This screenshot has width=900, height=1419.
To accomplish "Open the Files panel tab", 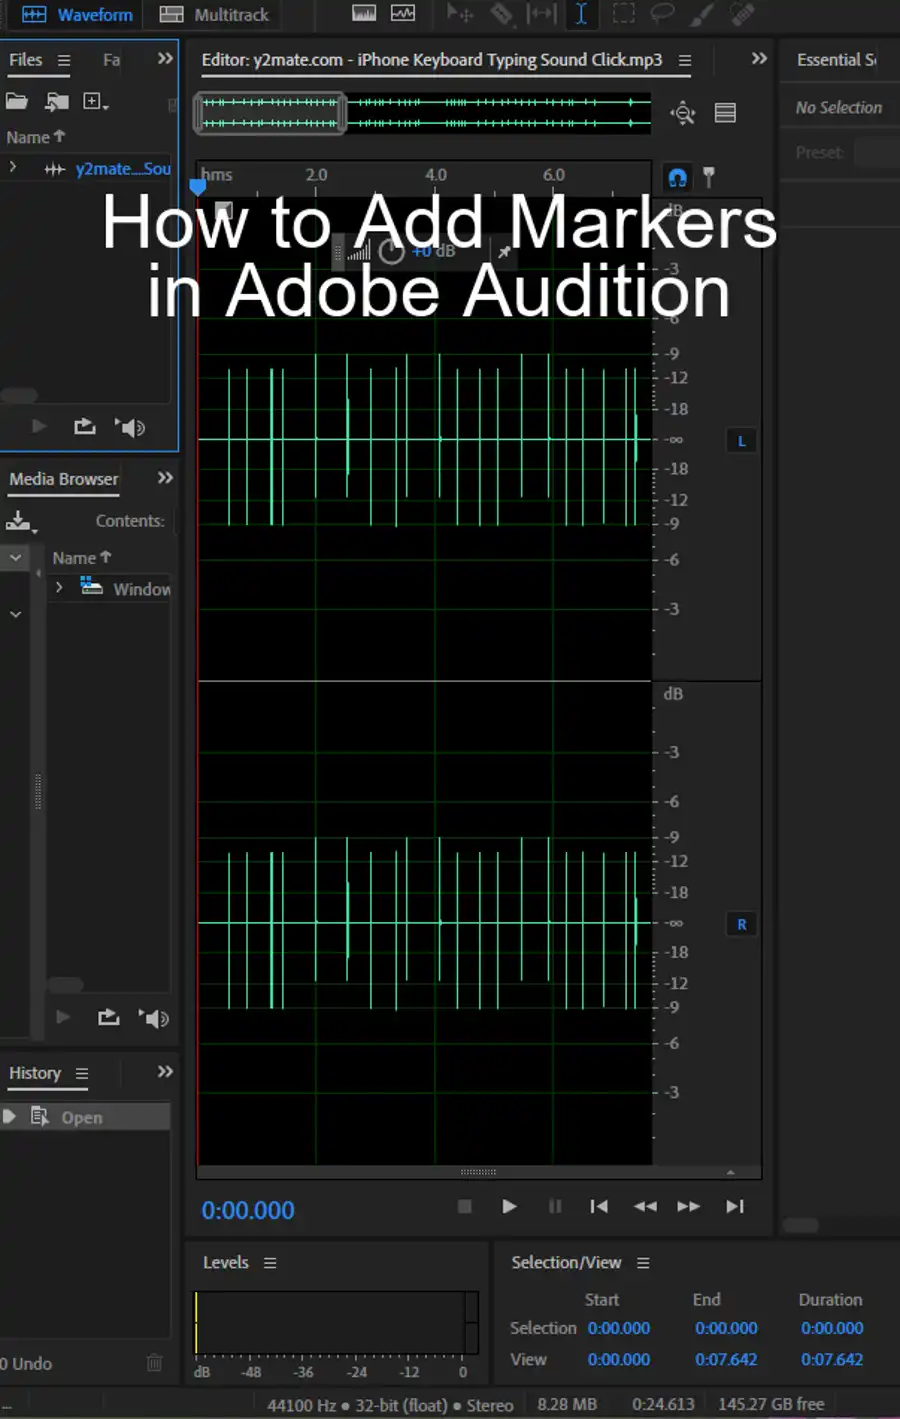I will click(x=26, y=60).
